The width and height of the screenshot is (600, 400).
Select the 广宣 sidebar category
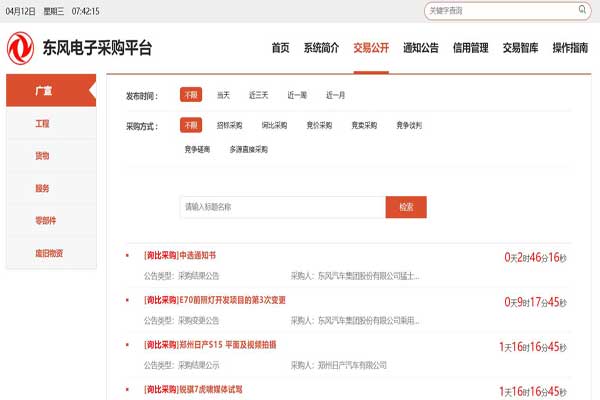coord(51,90)
